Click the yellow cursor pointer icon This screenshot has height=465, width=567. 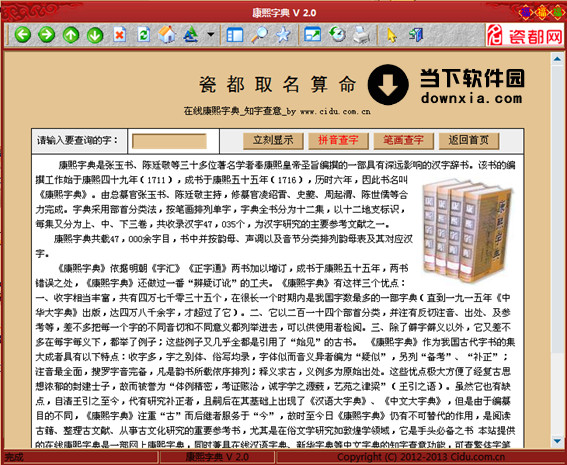(391, 36)
